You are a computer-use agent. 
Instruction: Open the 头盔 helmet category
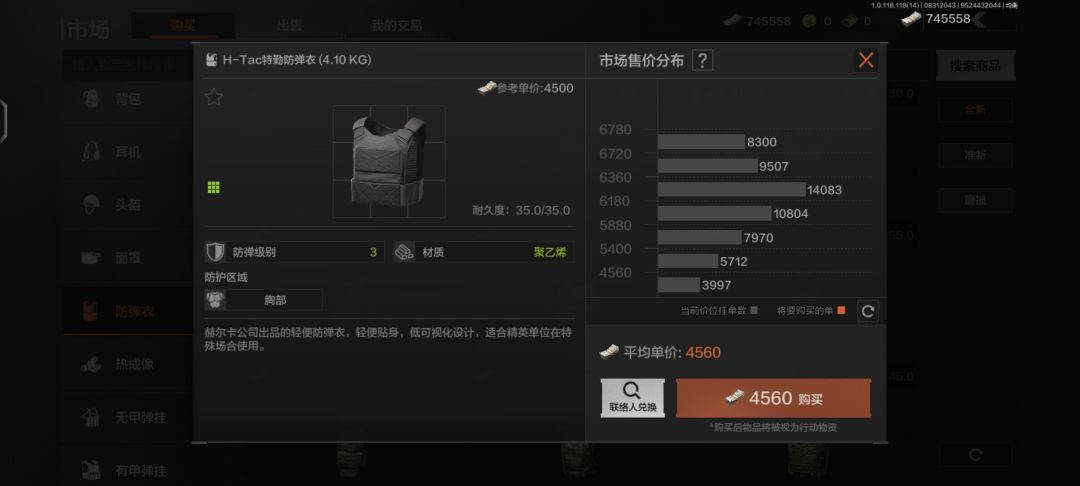pos(127,205)
